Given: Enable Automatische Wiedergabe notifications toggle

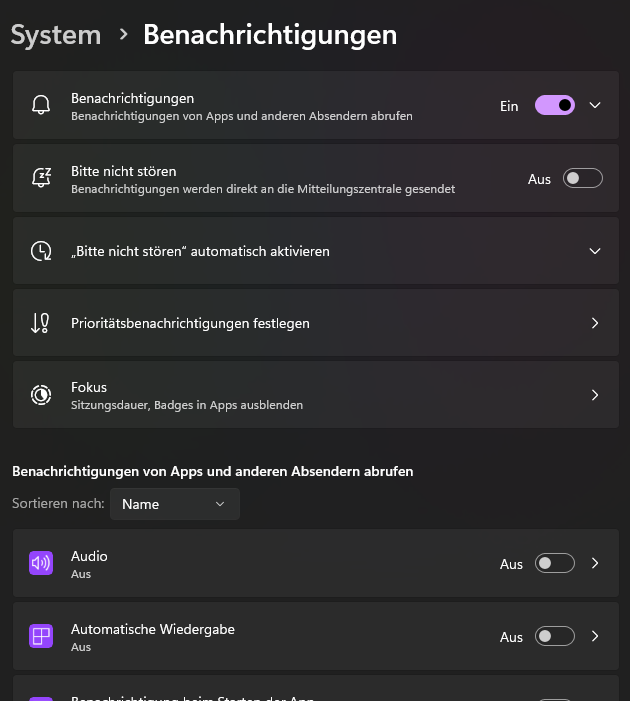Looking at the screenshot, I should tap(555, 637).
